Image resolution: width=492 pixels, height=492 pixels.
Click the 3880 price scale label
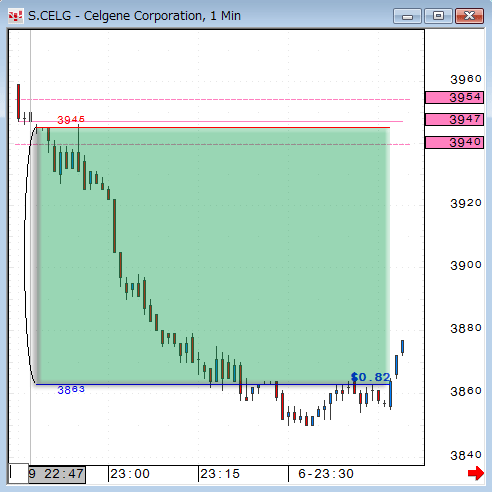[x=466, y=328]
